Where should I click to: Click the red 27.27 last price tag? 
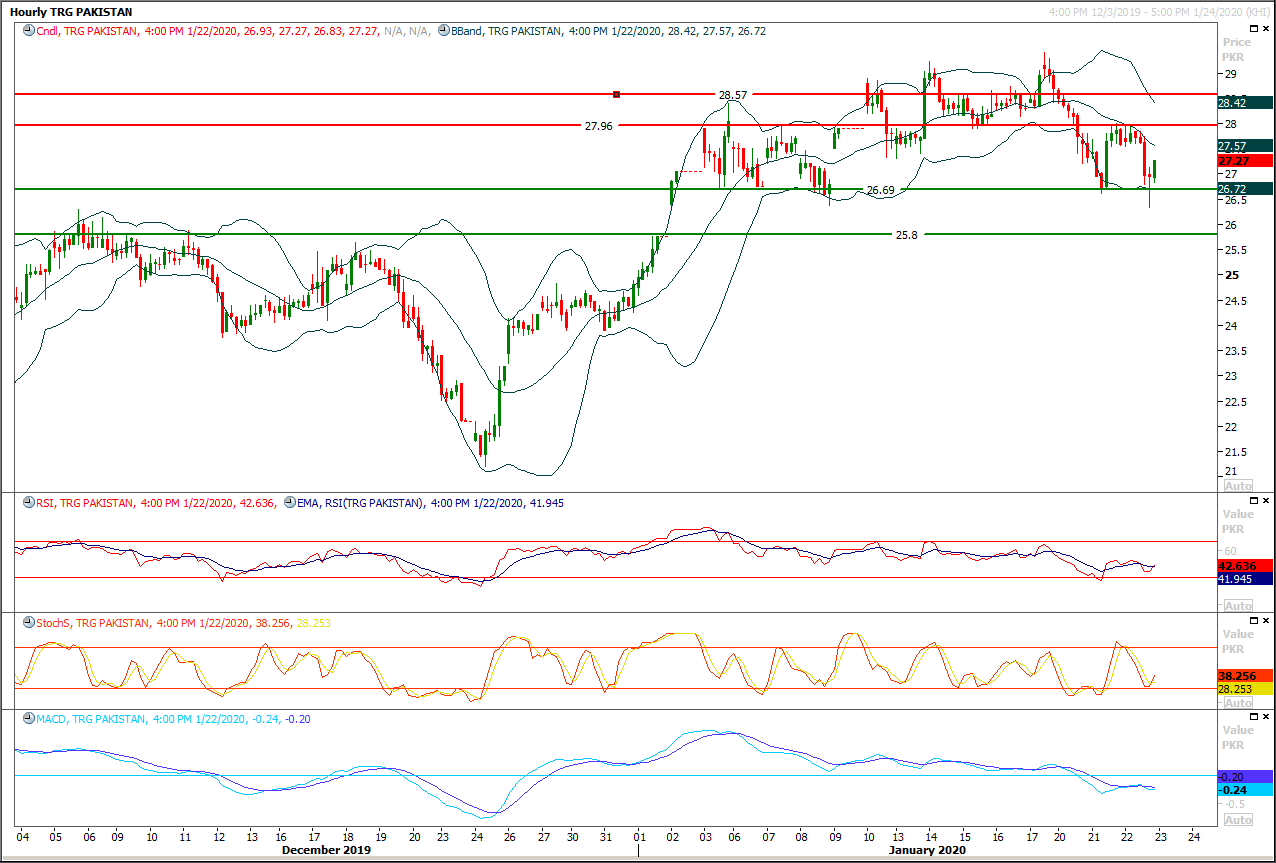click(1244, 161)
